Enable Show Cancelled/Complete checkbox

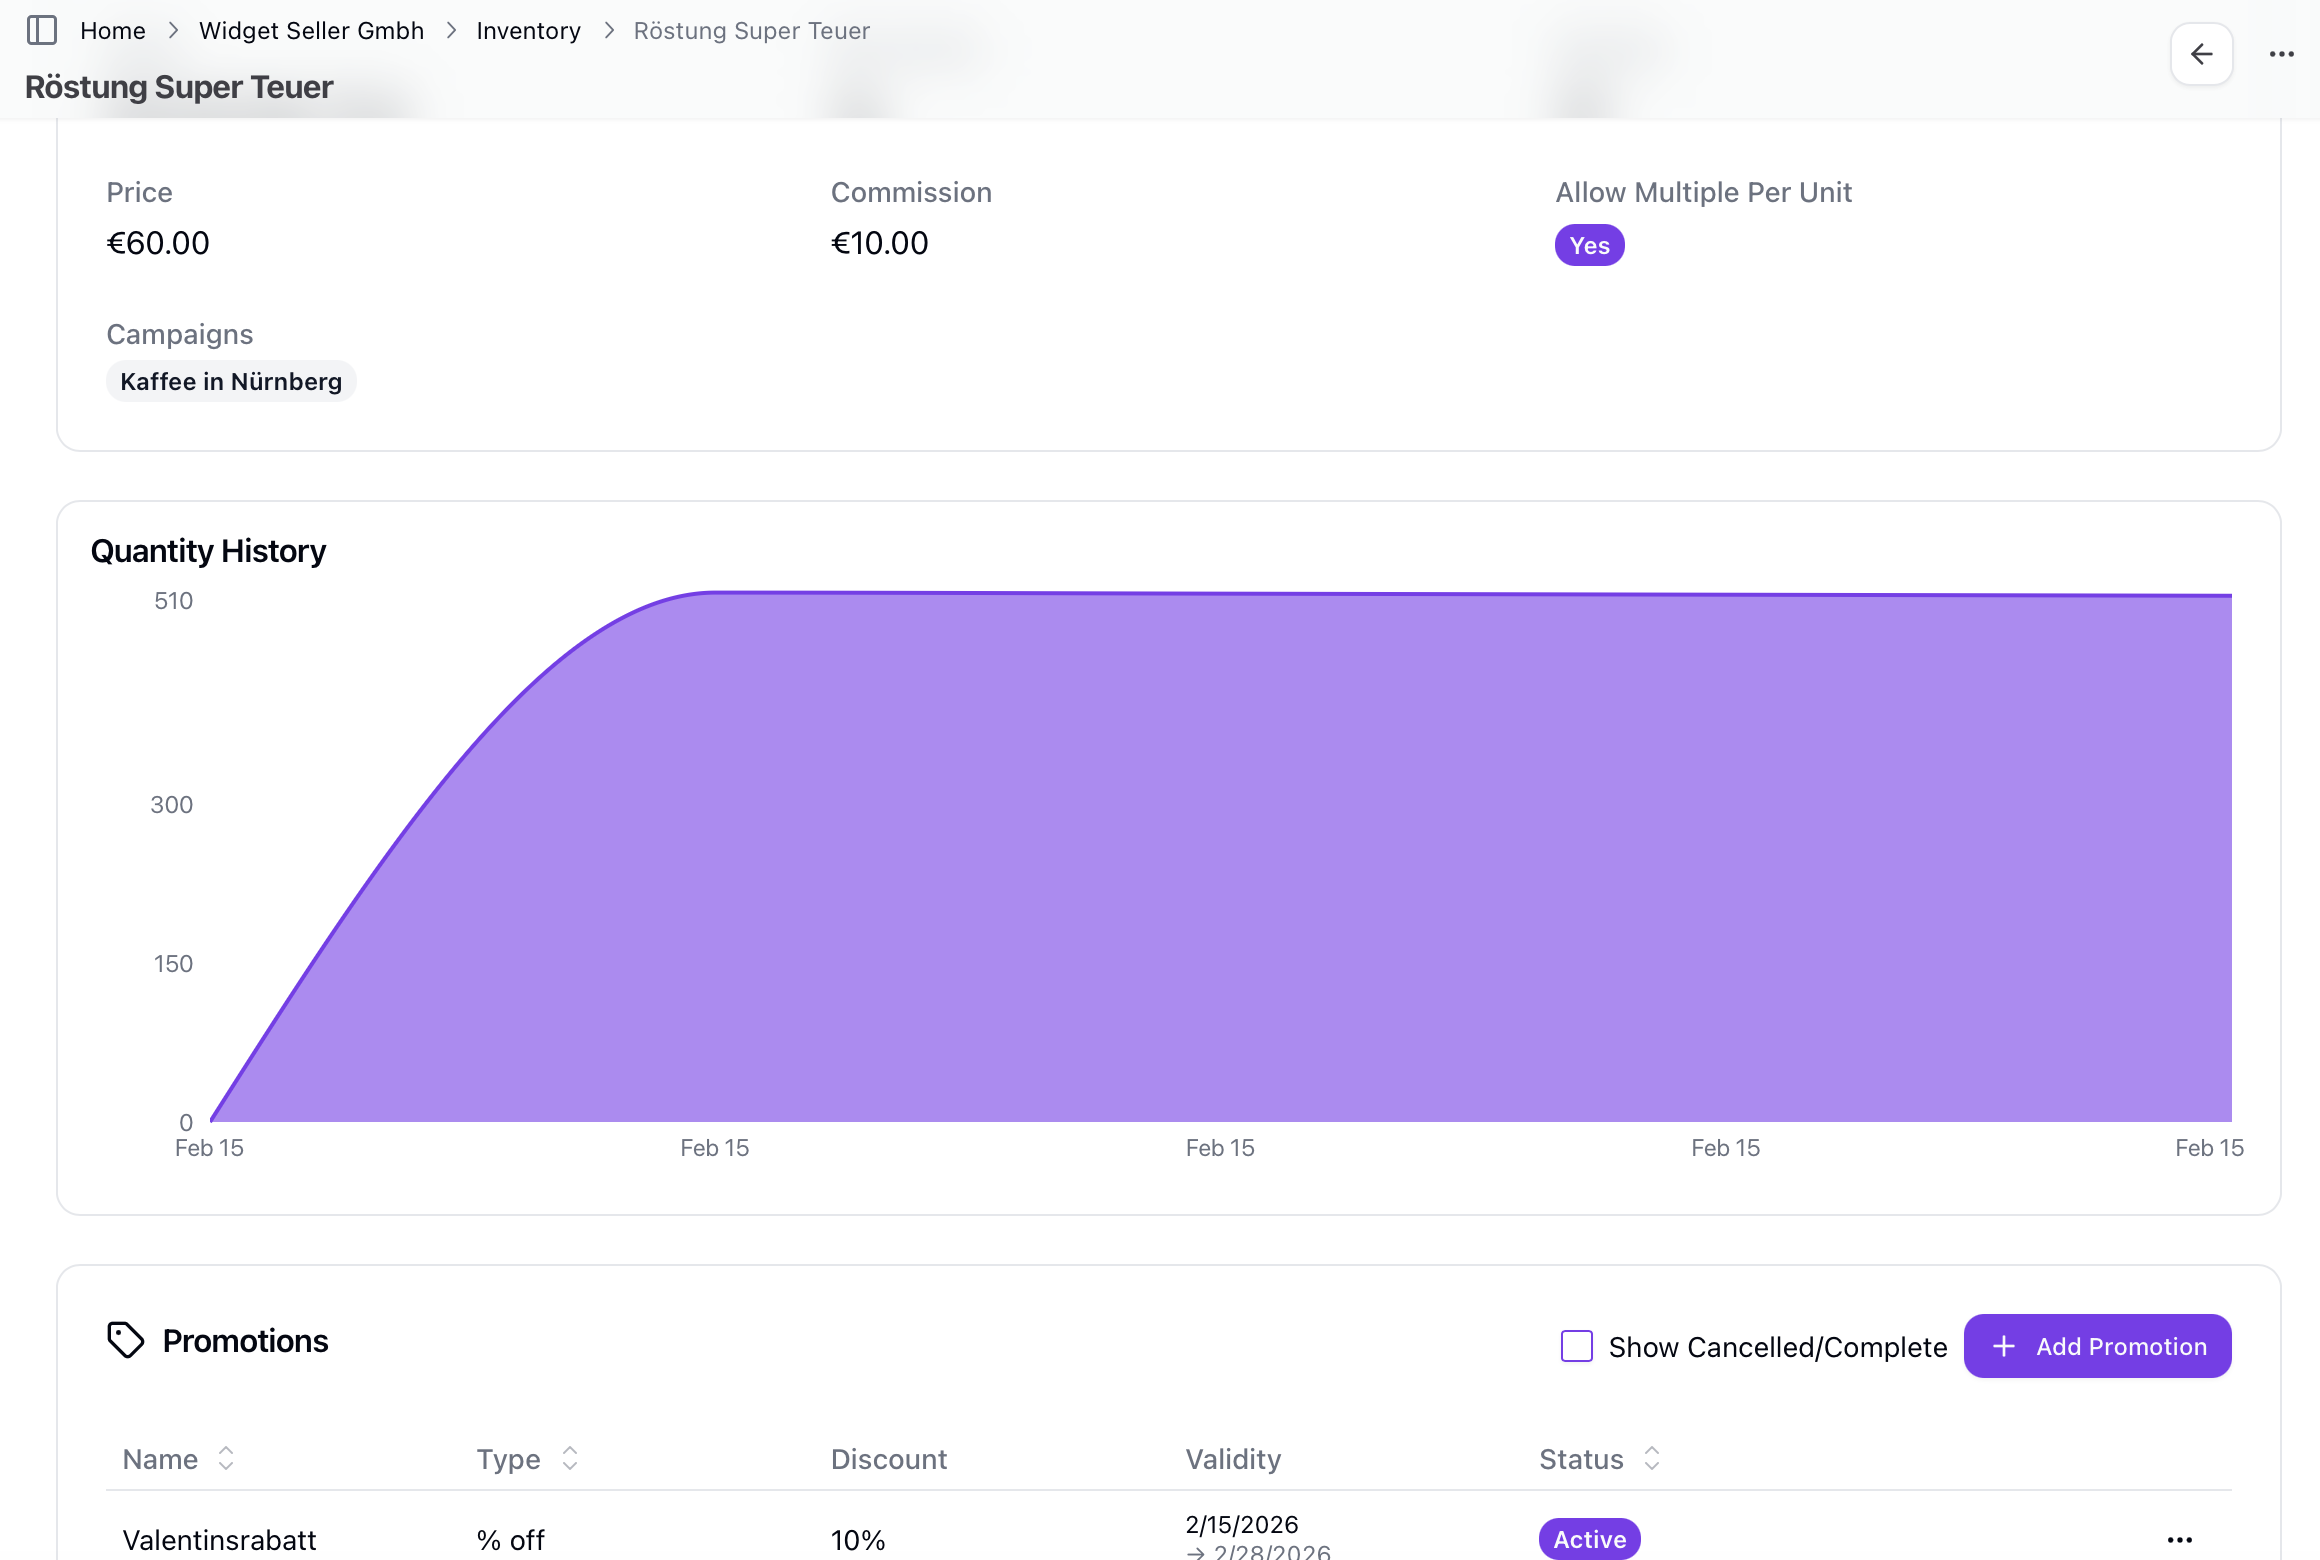pos(1576,1346)
